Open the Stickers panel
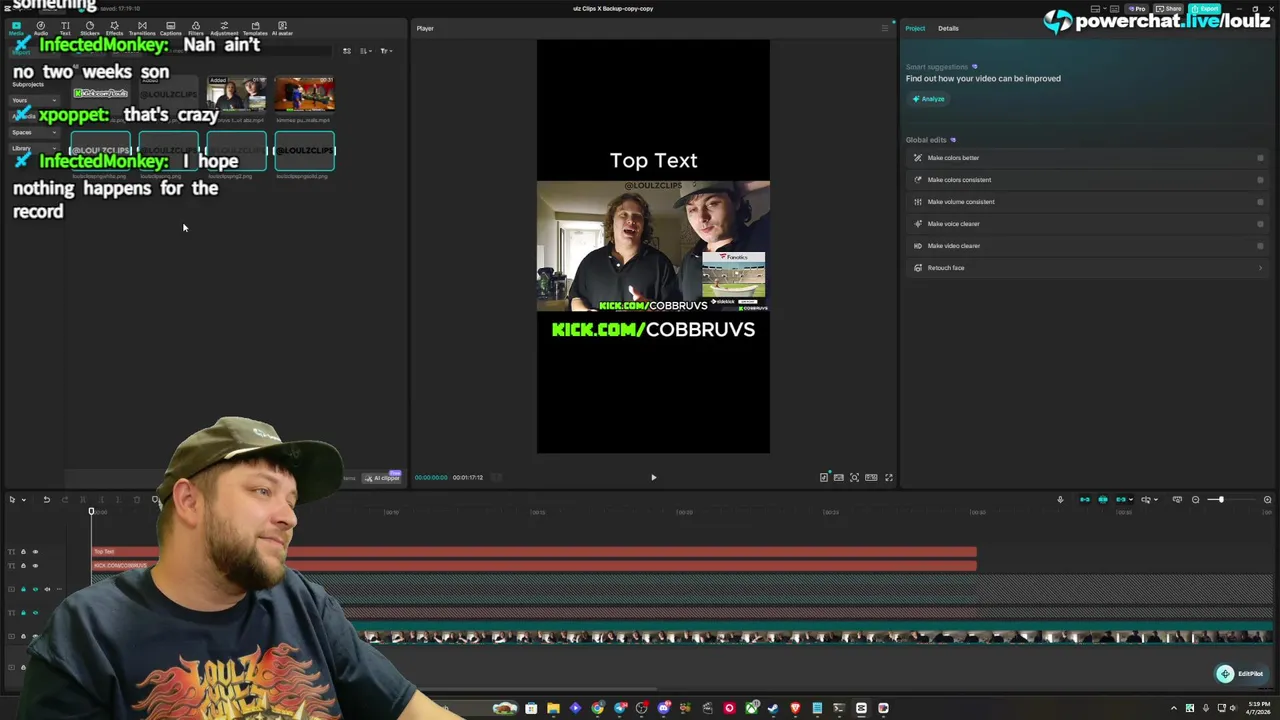The height and width of the screenshot is (720, 1280). click(x=90, y=28)
